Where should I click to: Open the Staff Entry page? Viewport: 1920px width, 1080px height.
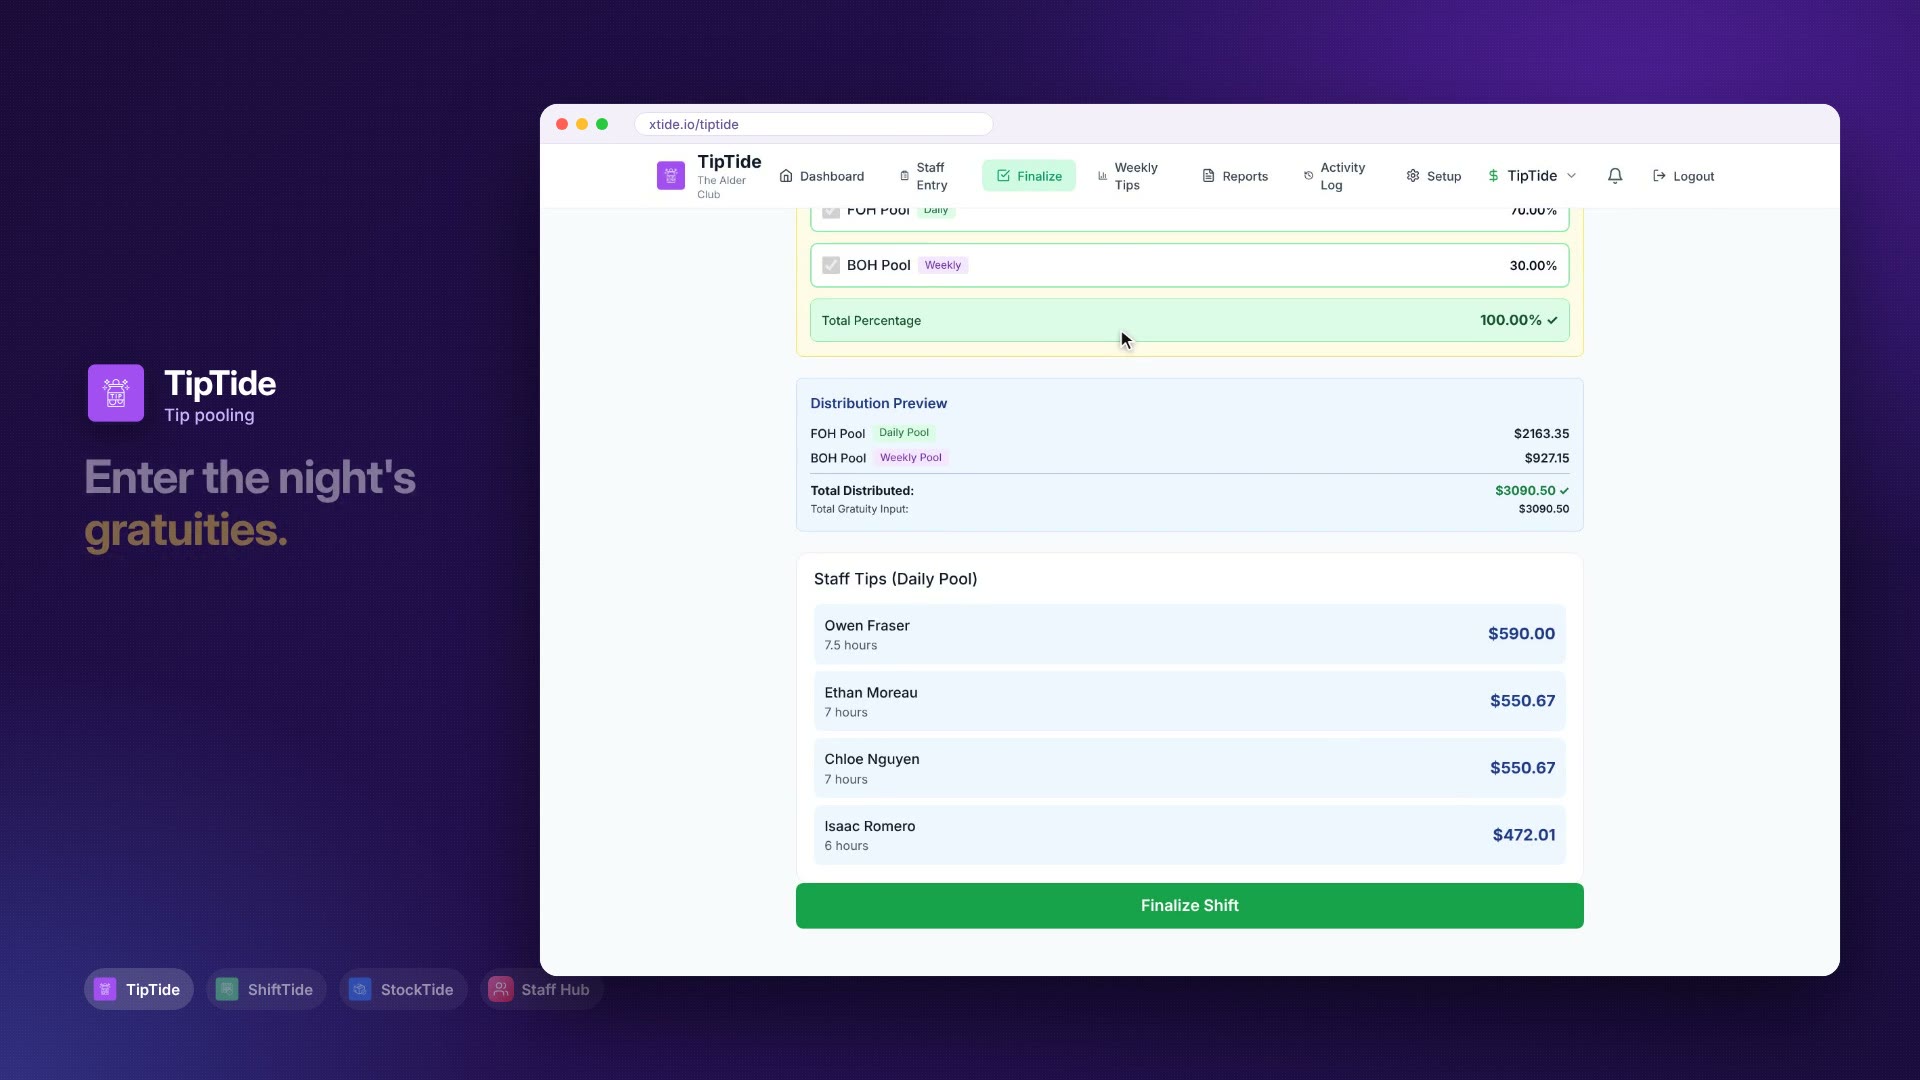coord(924,176)
